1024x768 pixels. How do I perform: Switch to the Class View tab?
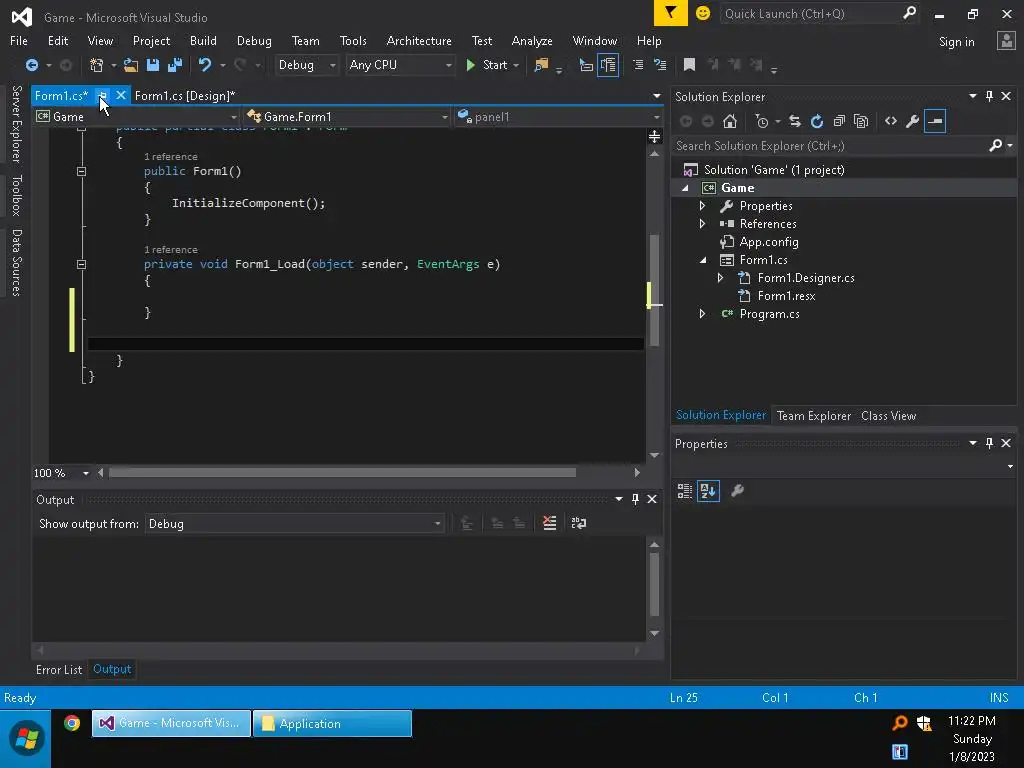[889, 415]
